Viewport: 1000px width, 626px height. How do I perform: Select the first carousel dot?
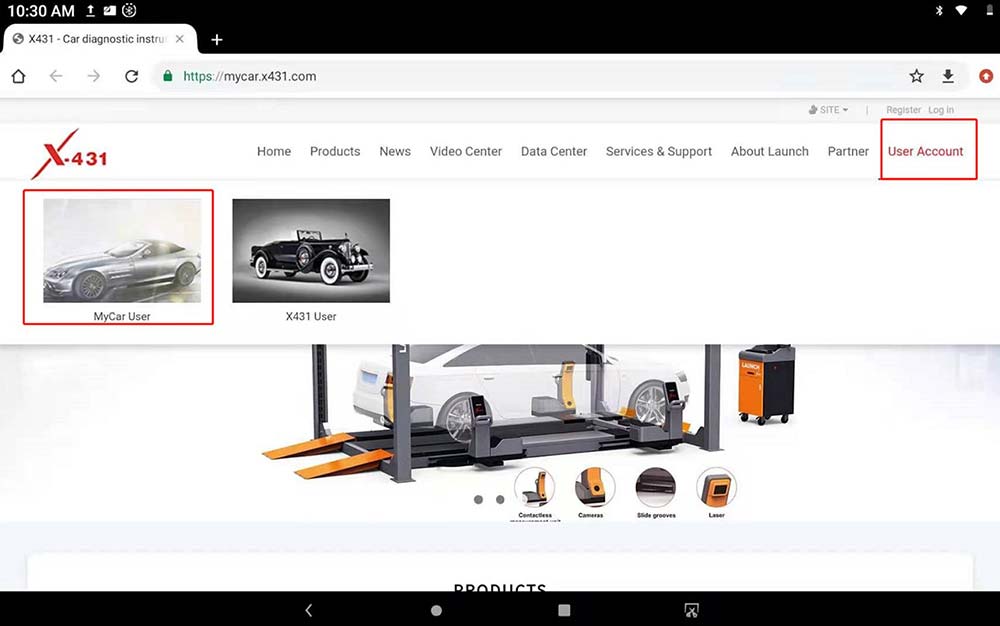click(x=478, y=500)
